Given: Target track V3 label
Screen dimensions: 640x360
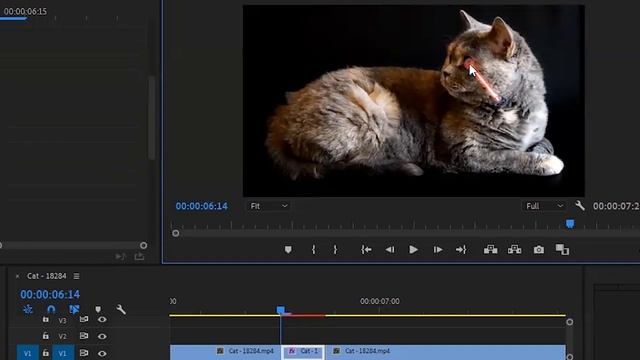Looking at the screenshot, I should [x=62, y=320].
